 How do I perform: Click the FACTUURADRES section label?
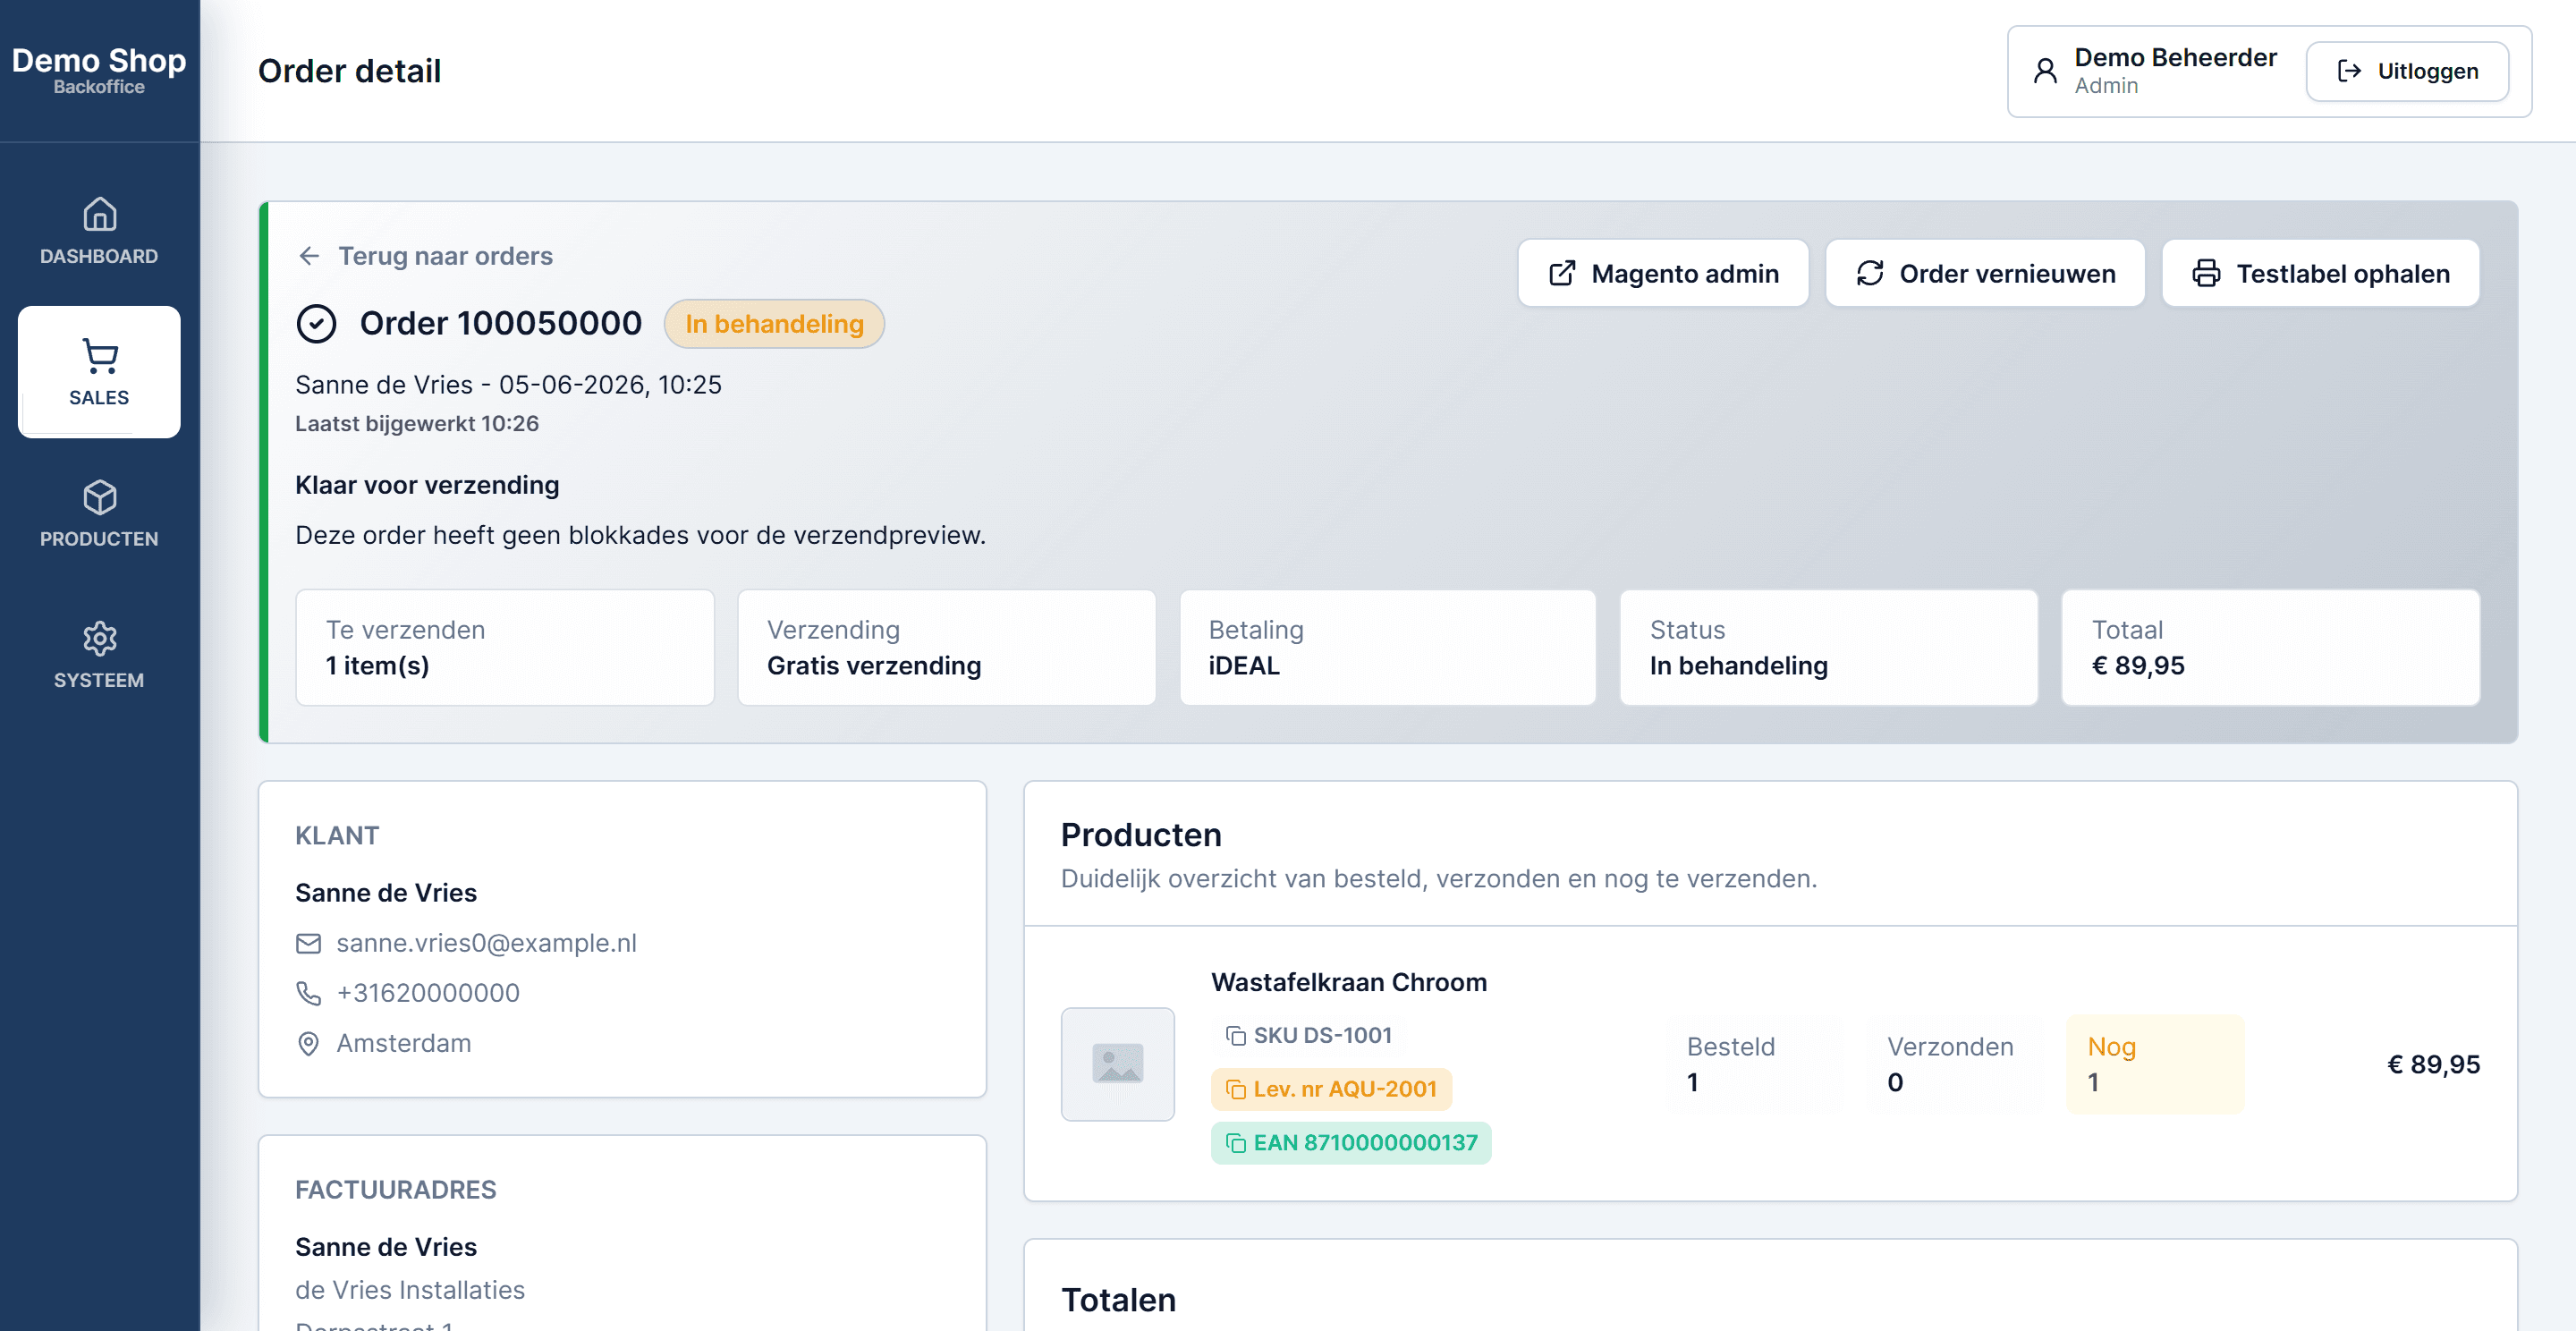[x=395, y=1190]
